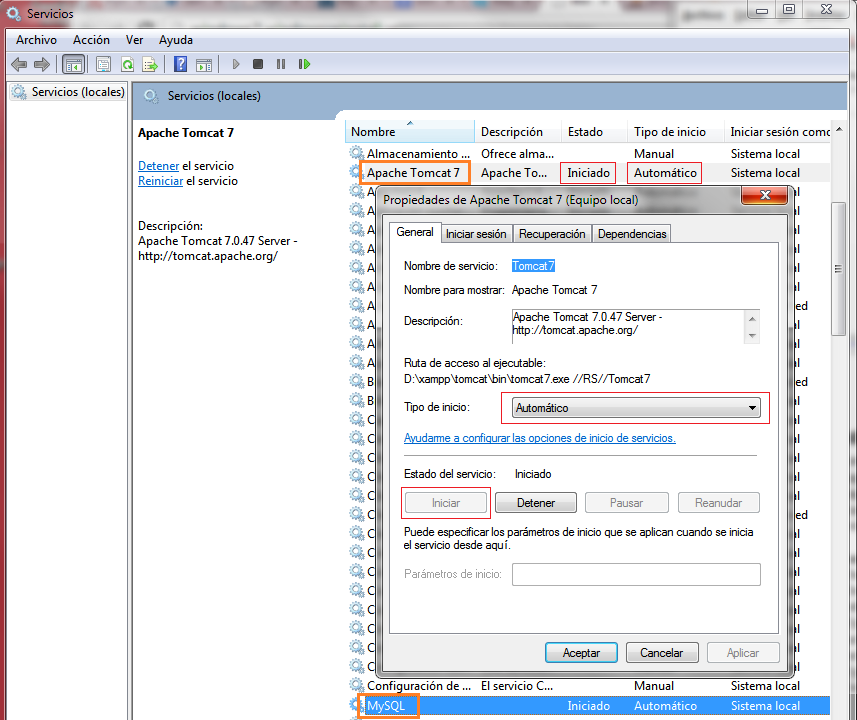Viewport: 857px width, 720px height.
Task: Click the greyed Iniciar button
Action: (x=445, y=503)
